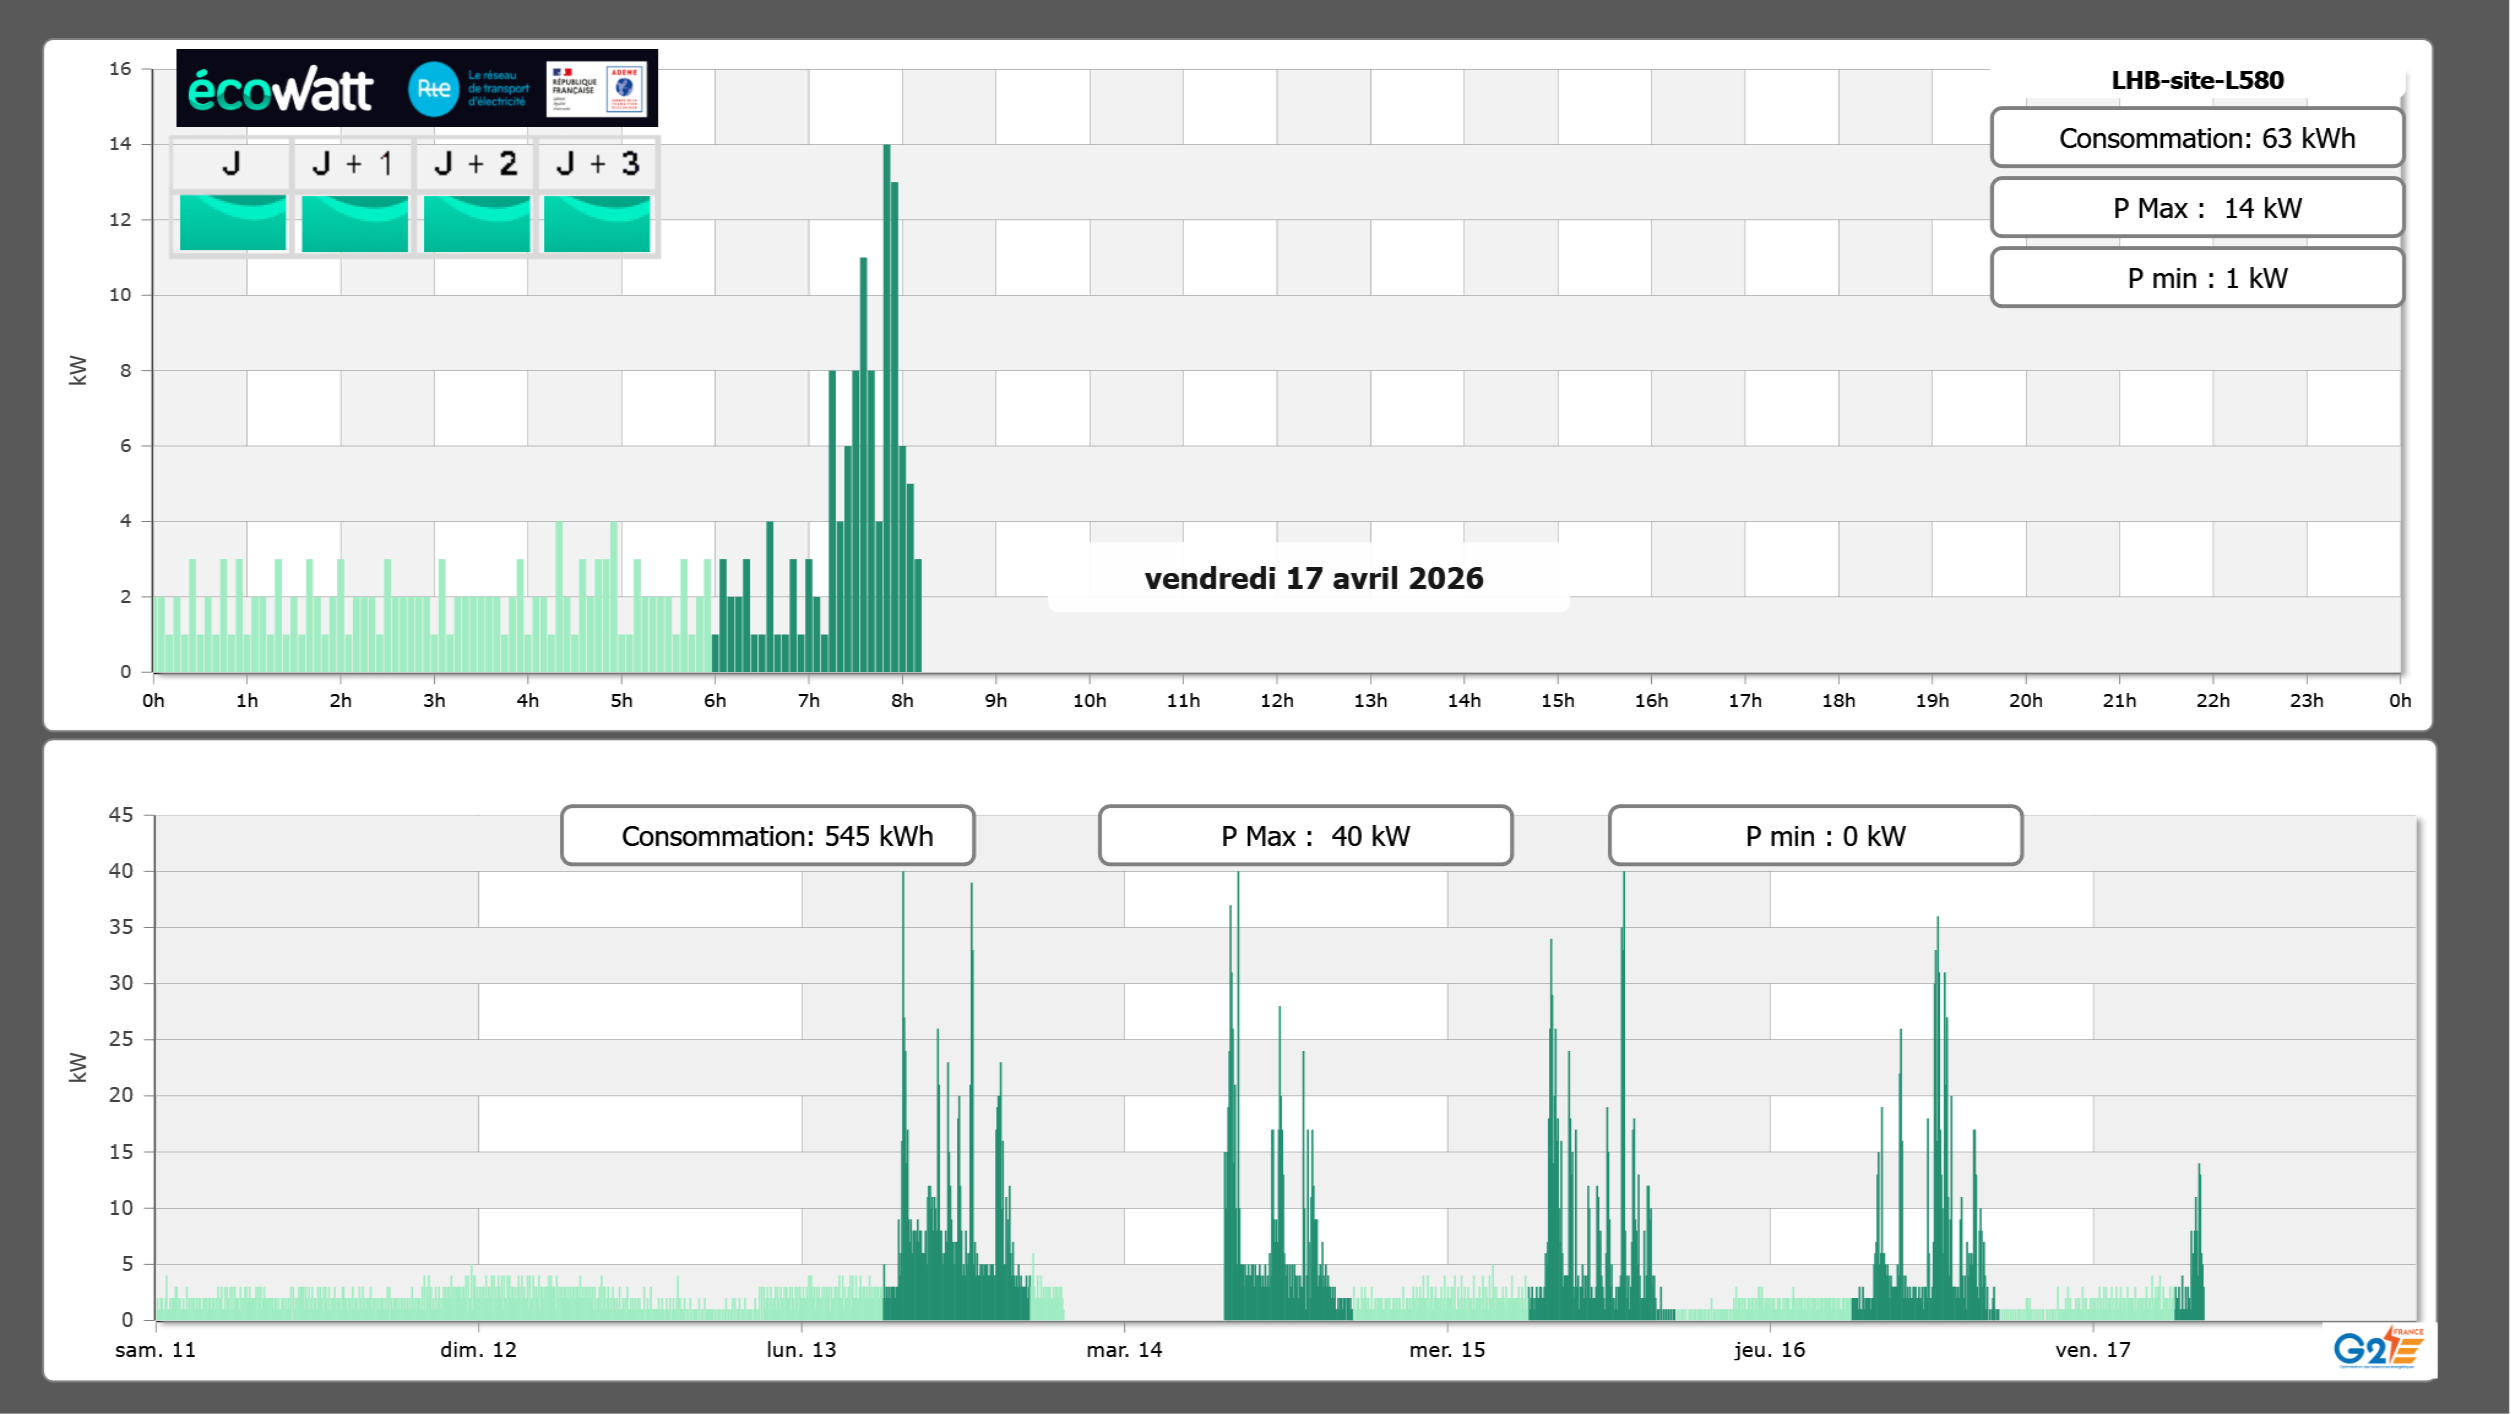Click the green signal under J + 3
The height and width of the screenshot is (1415, 2511).
[x=597, y=223]
